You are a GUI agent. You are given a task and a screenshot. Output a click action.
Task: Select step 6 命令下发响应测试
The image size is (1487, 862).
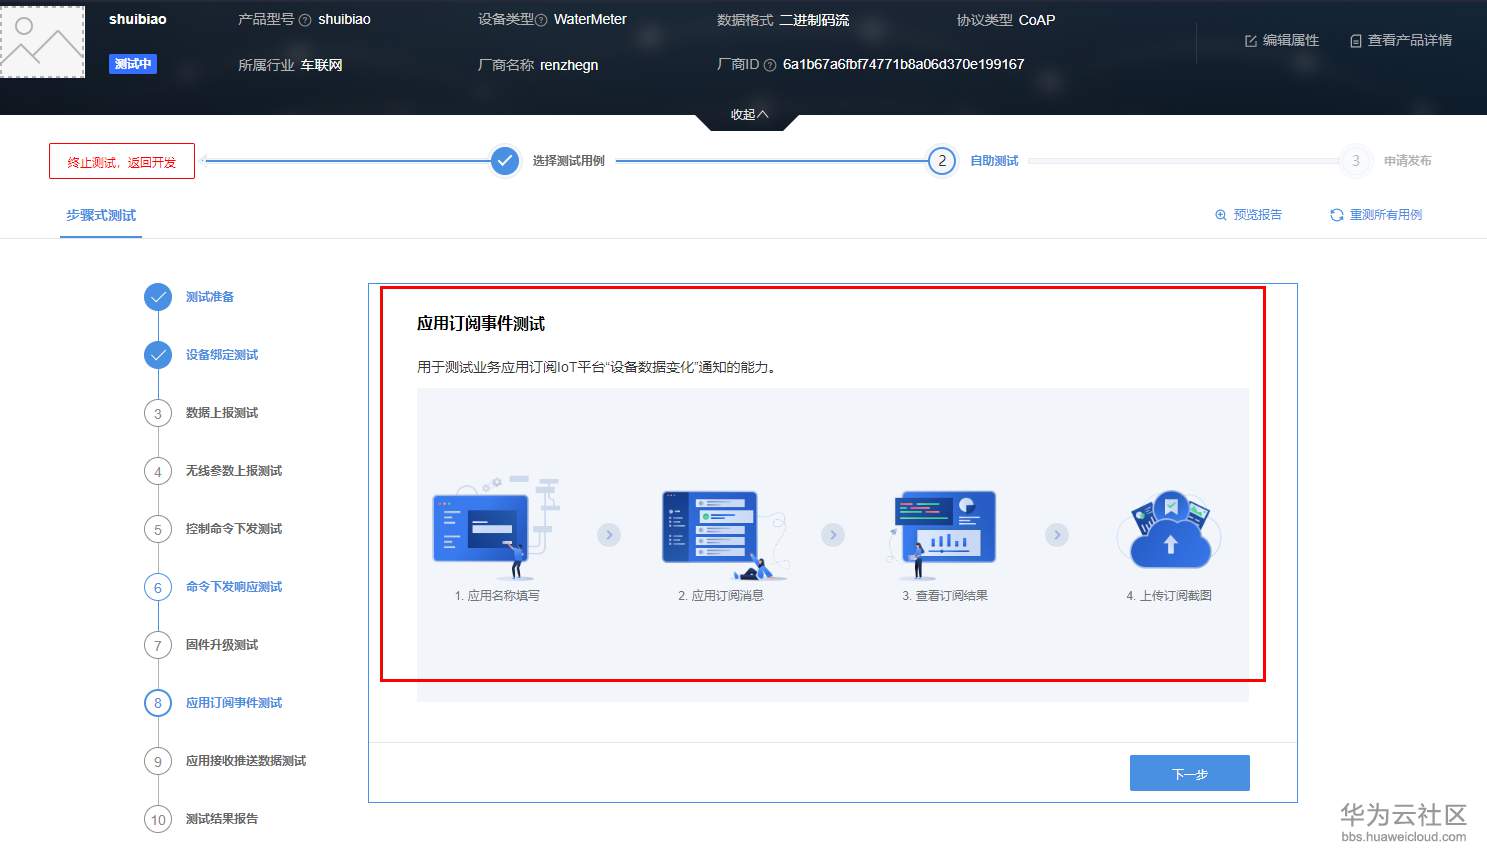coord(215,587)
